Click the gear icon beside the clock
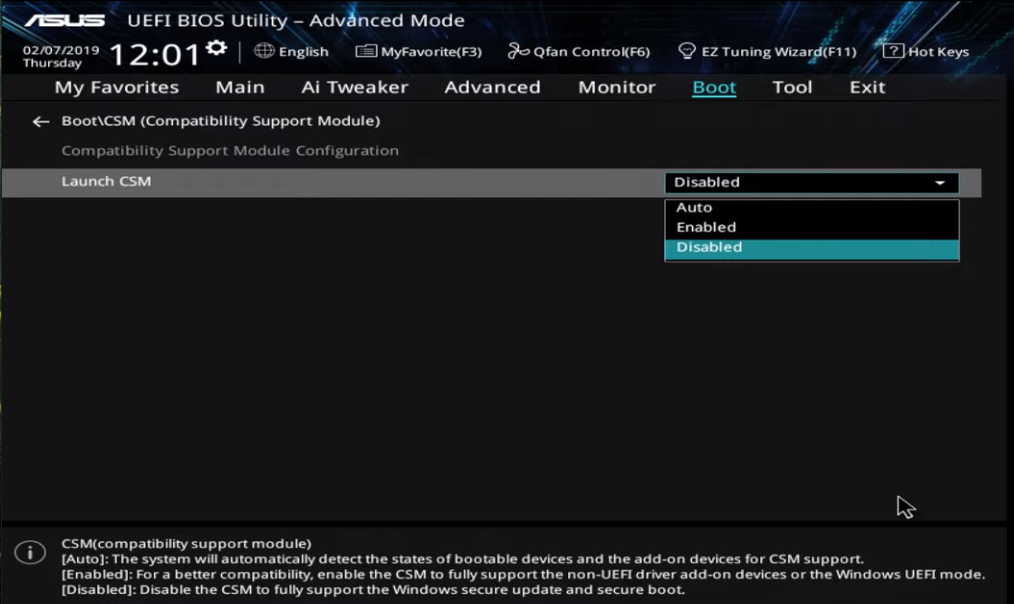This screenshot has height=604, width=1014. coord(216,48)
